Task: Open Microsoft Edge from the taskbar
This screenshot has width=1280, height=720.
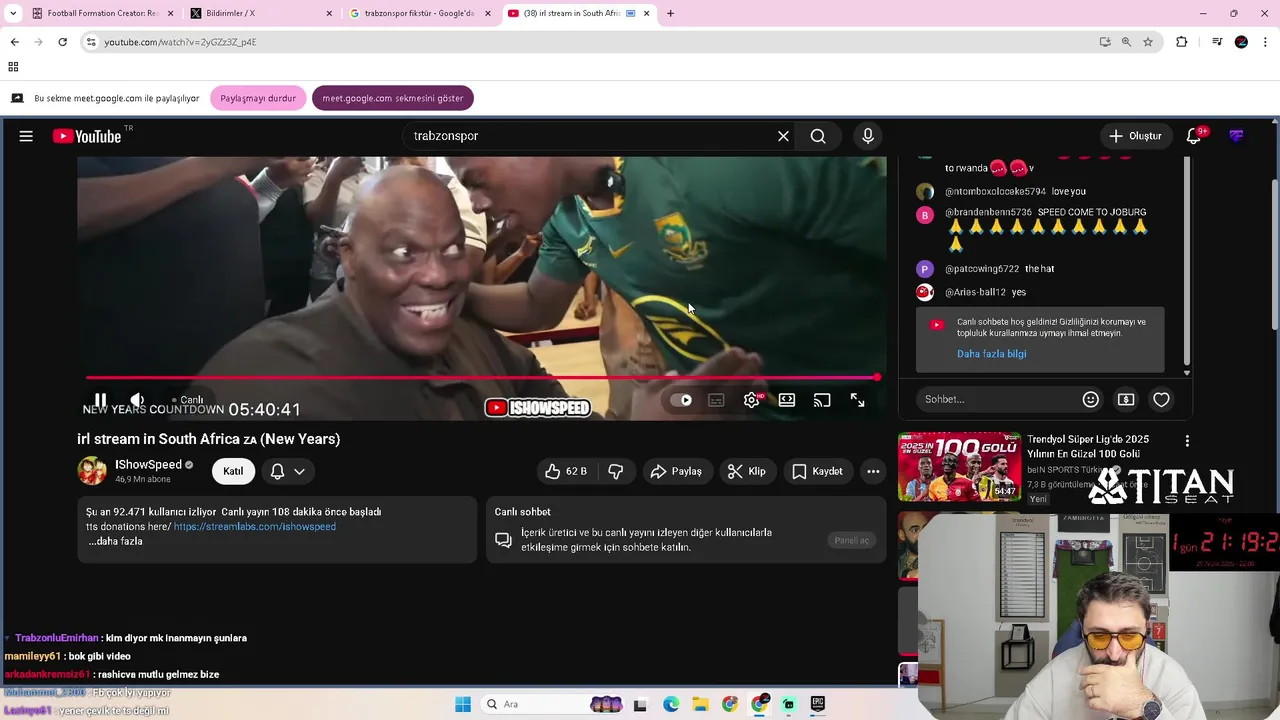Action: pyautogui.click(x=670, y=704)
